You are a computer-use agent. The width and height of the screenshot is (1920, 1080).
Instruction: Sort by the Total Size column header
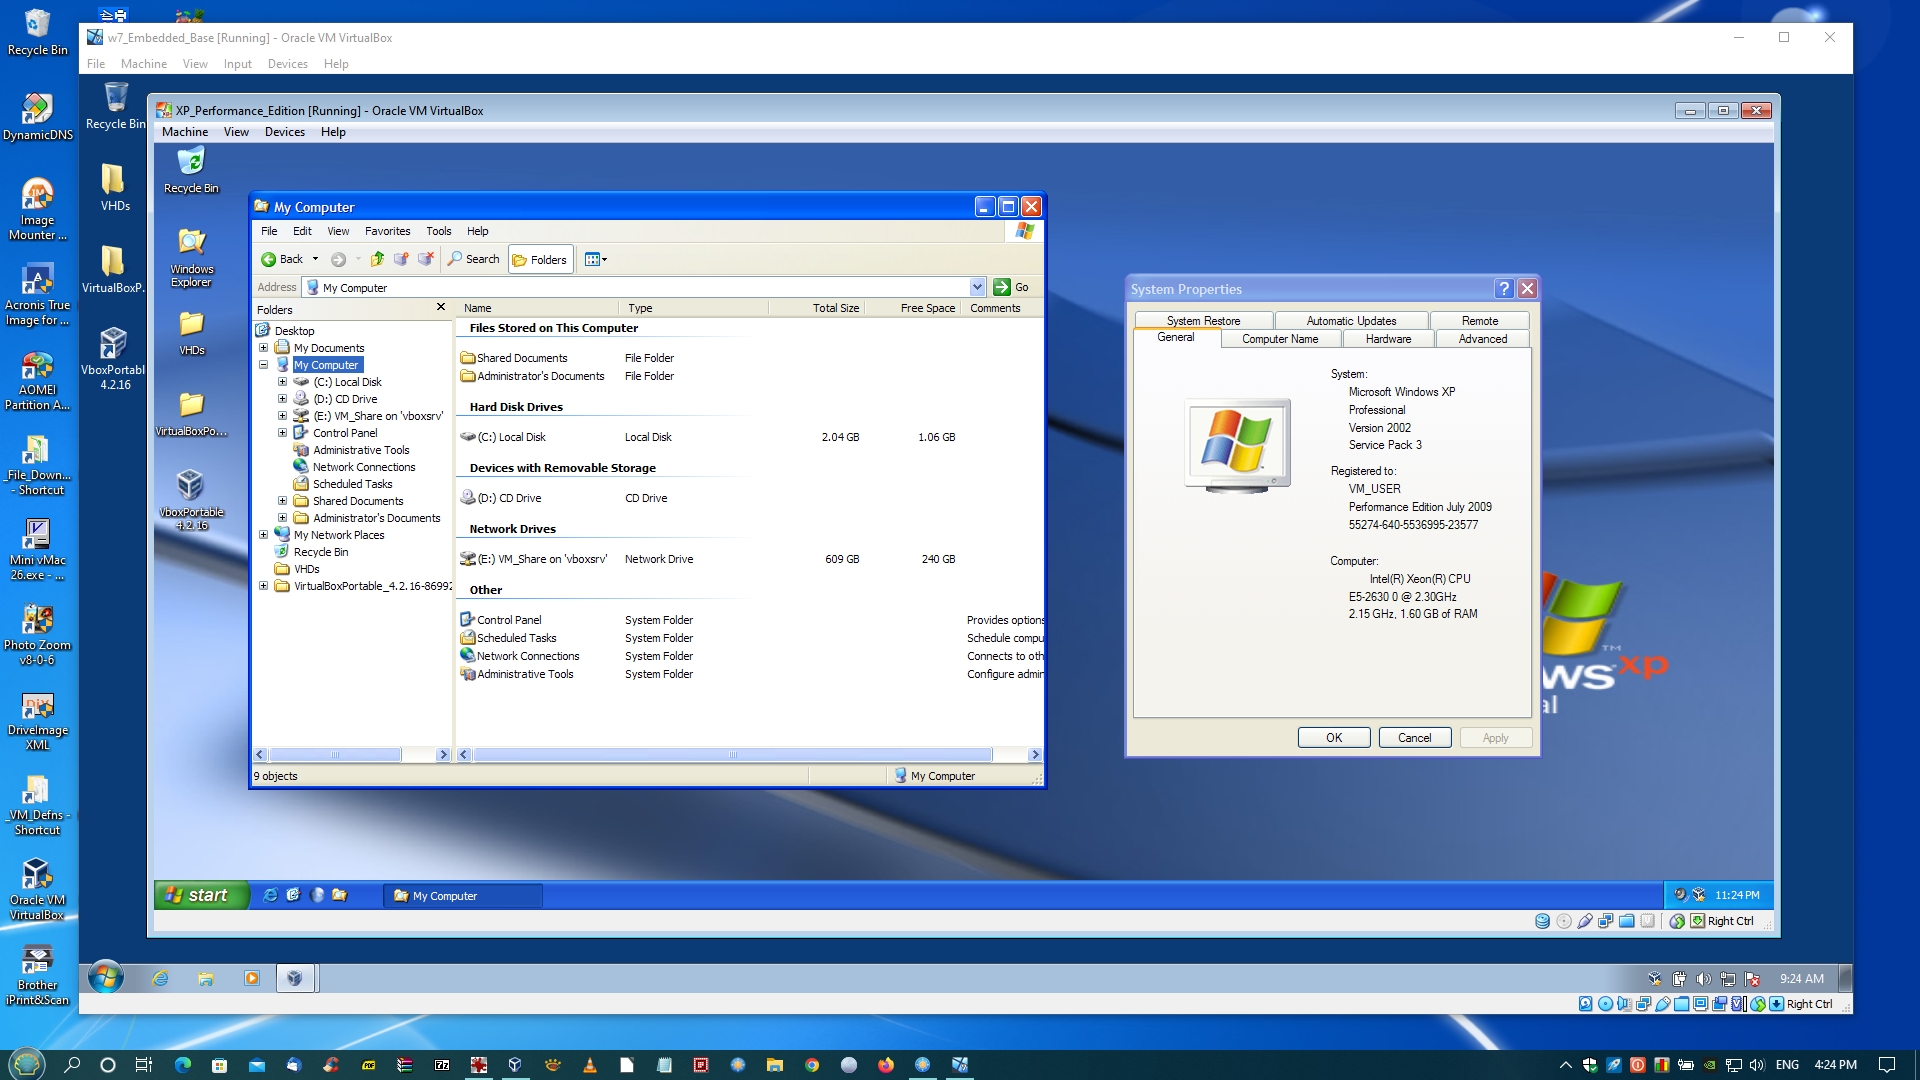pos(815,308)
